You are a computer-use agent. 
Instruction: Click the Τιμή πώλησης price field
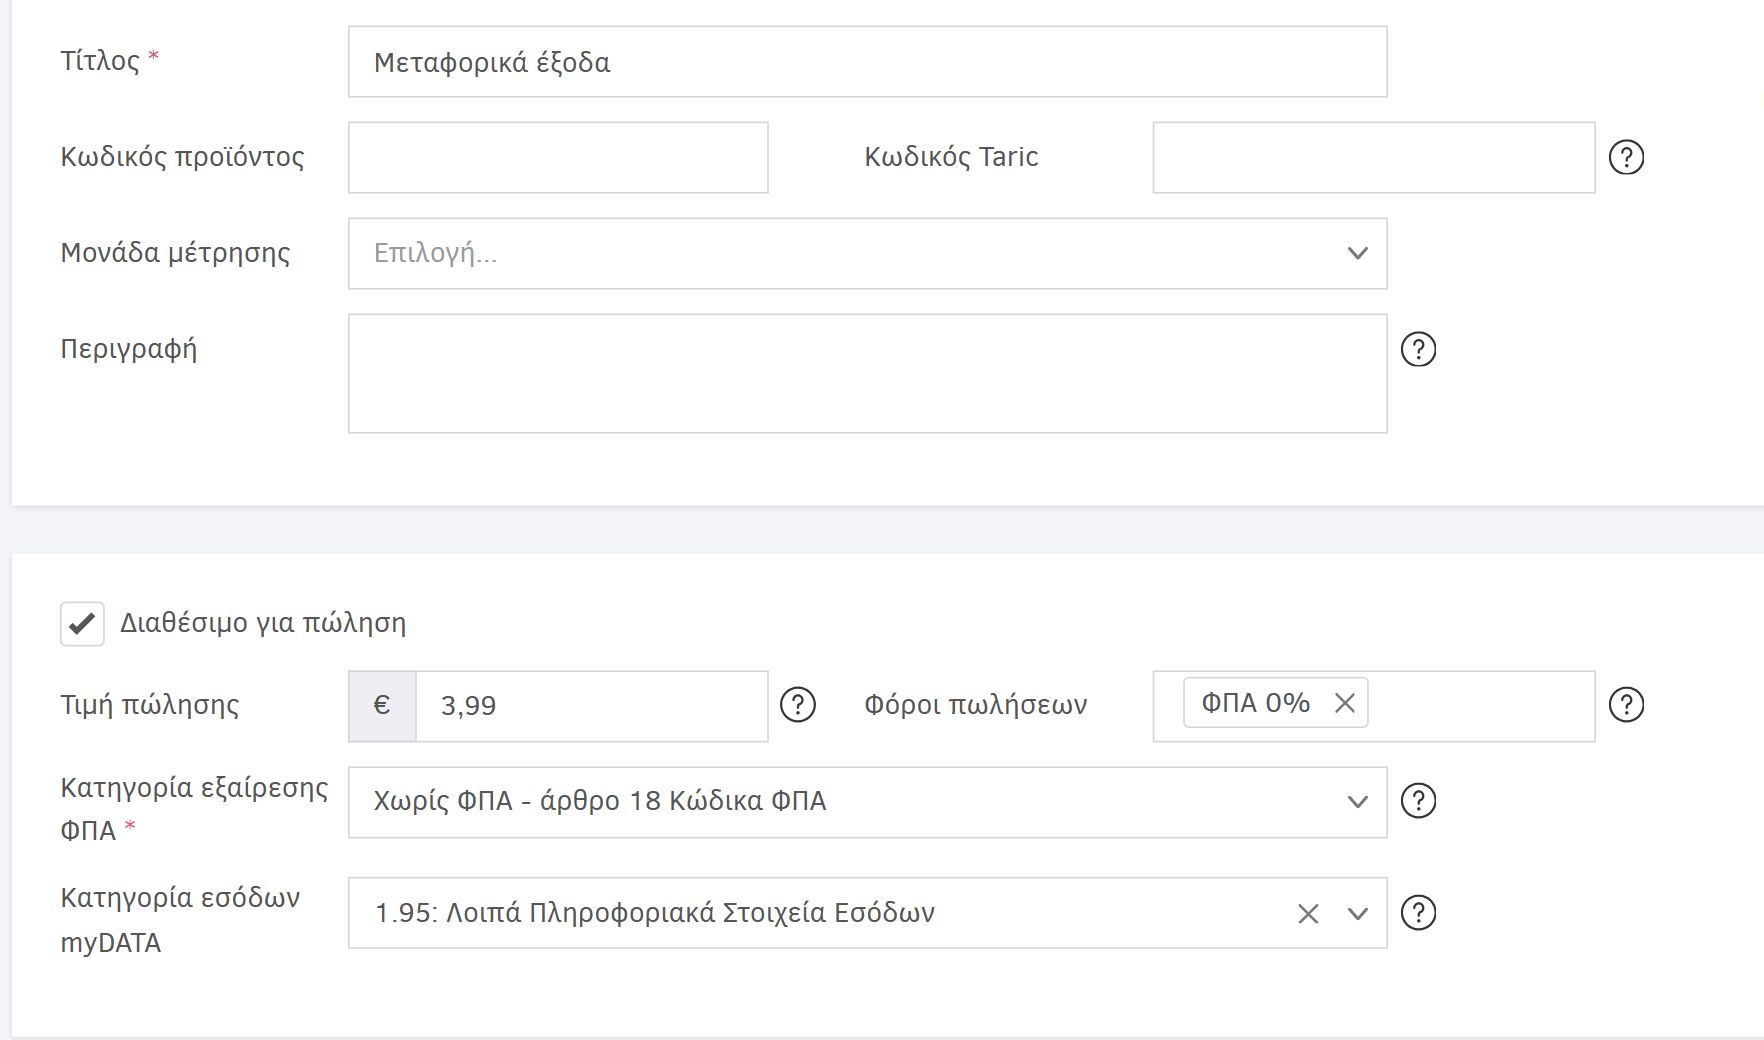coord(590,706)
